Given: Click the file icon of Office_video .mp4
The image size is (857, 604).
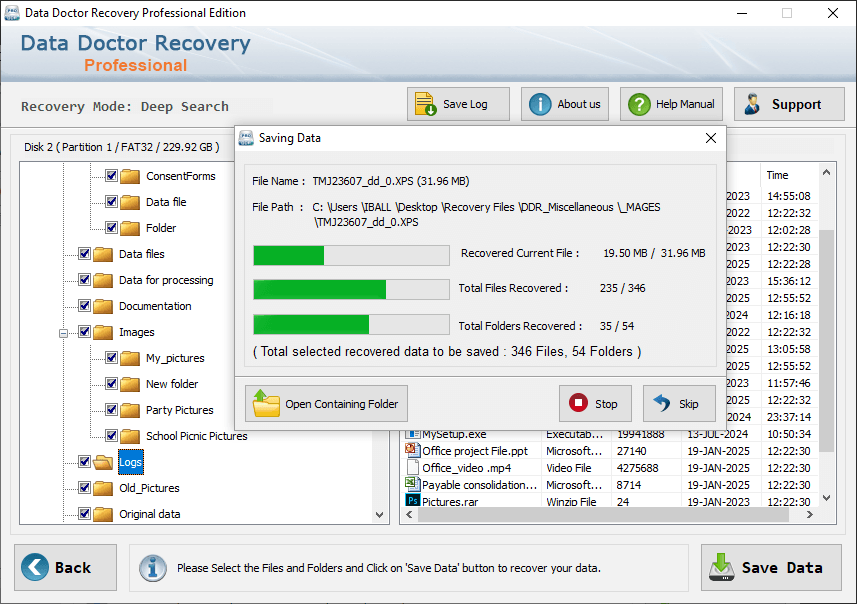Looking at the screenshot, I should point(412,467).
